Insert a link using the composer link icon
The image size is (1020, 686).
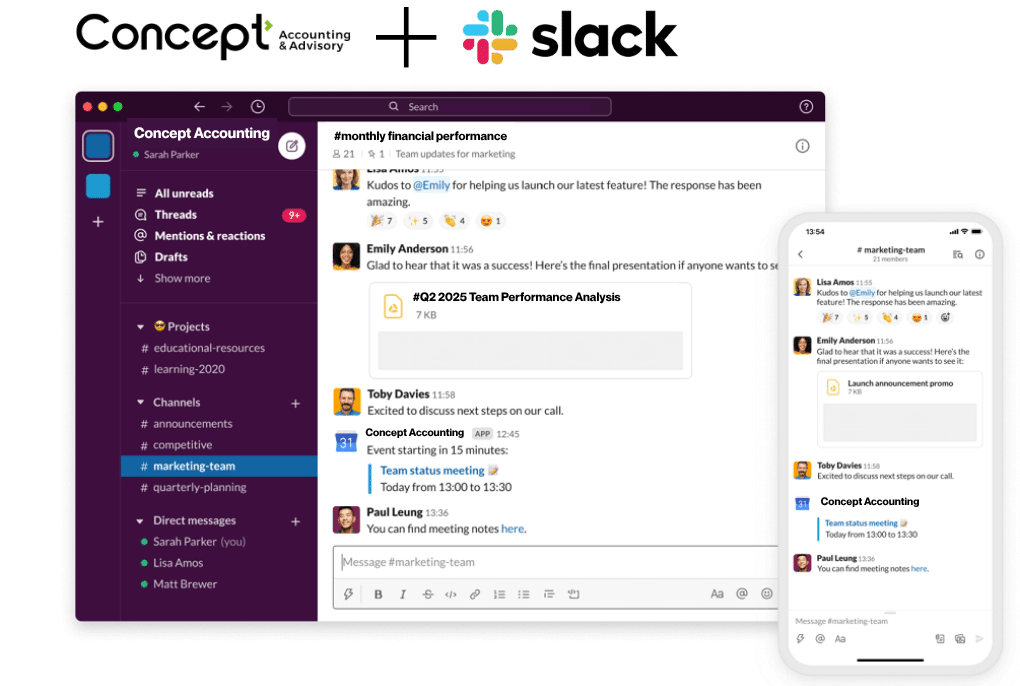pos(476,593)
